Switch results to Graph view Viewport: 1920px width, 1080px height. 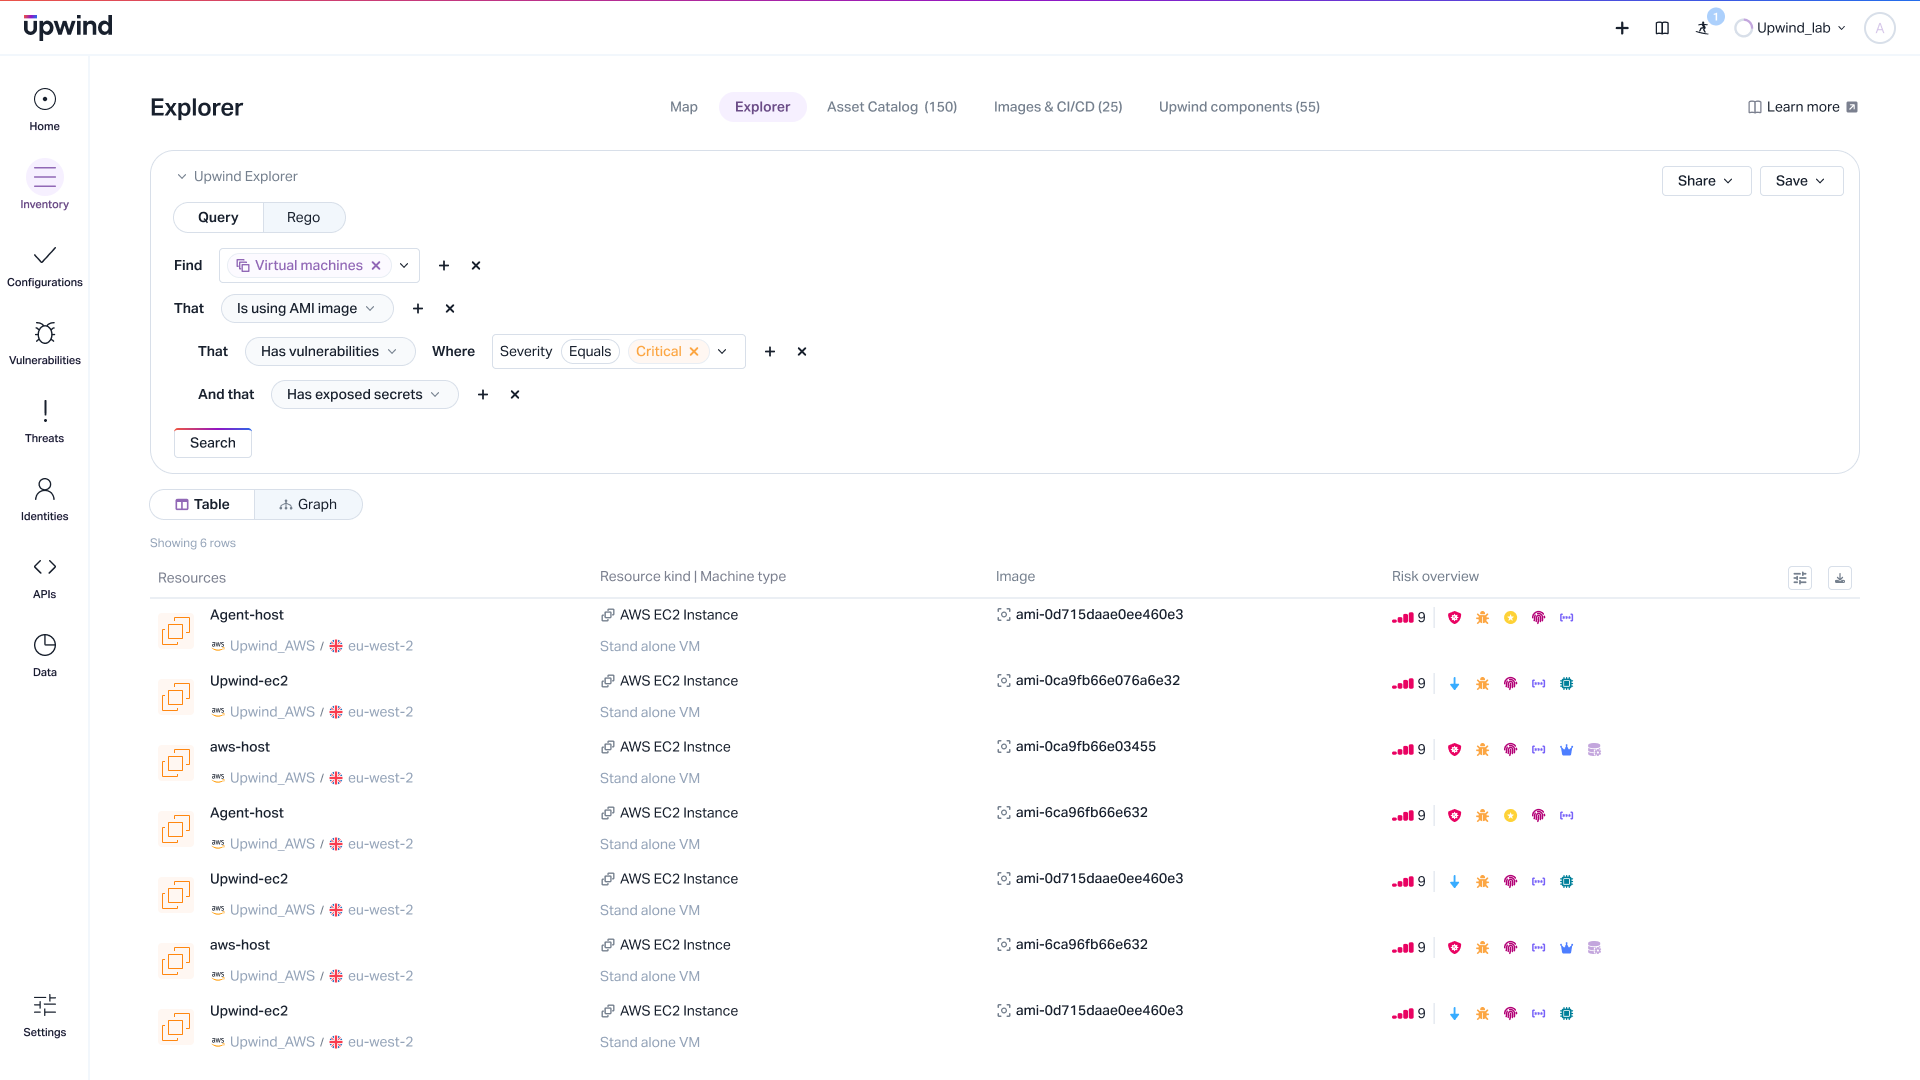coord(308,505)
